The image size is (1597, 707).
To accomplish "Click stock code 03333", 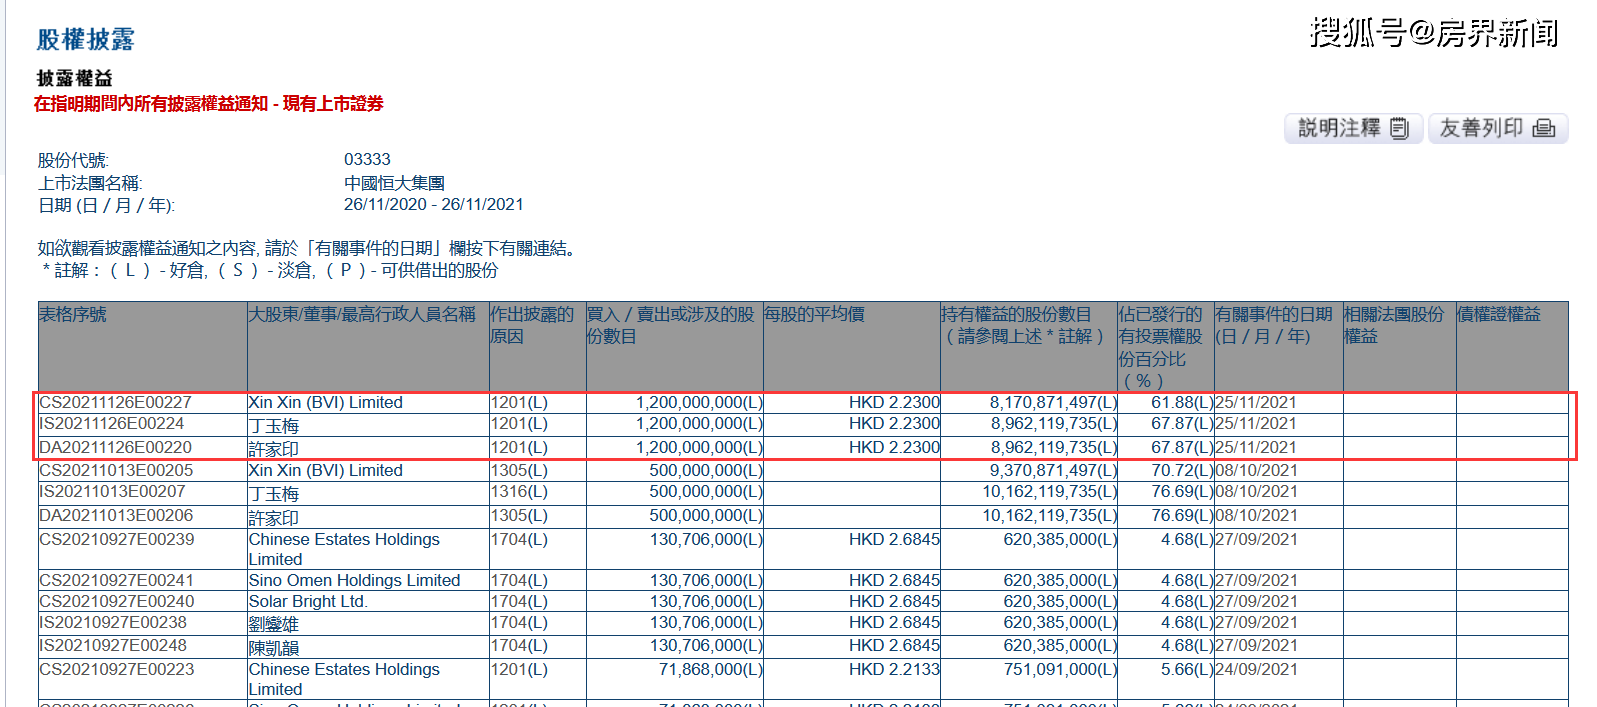I will tap(367, 160).
